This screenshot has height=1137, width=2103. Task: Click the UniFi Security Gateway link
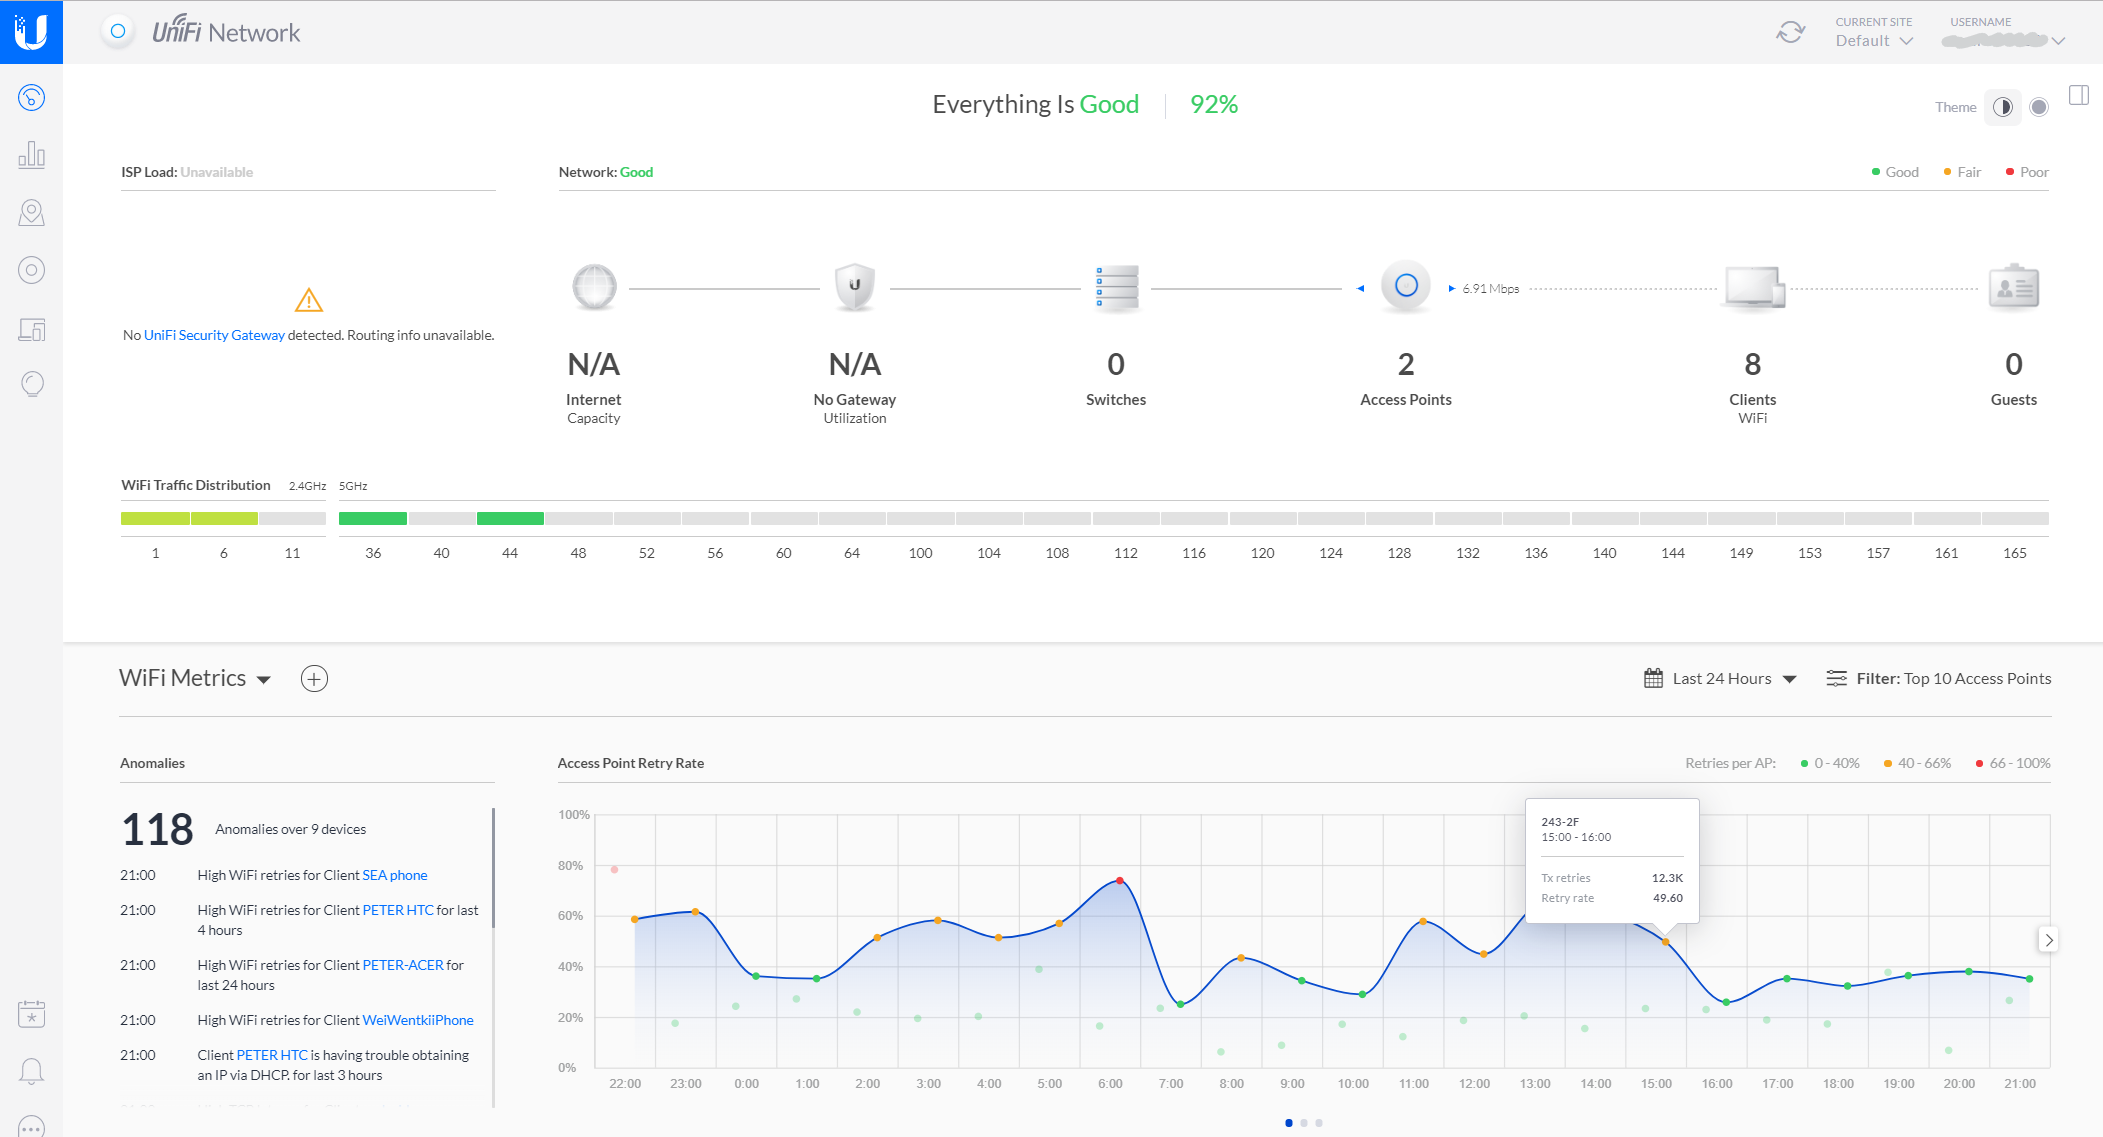pyautogui.click(x=214, y=335)
